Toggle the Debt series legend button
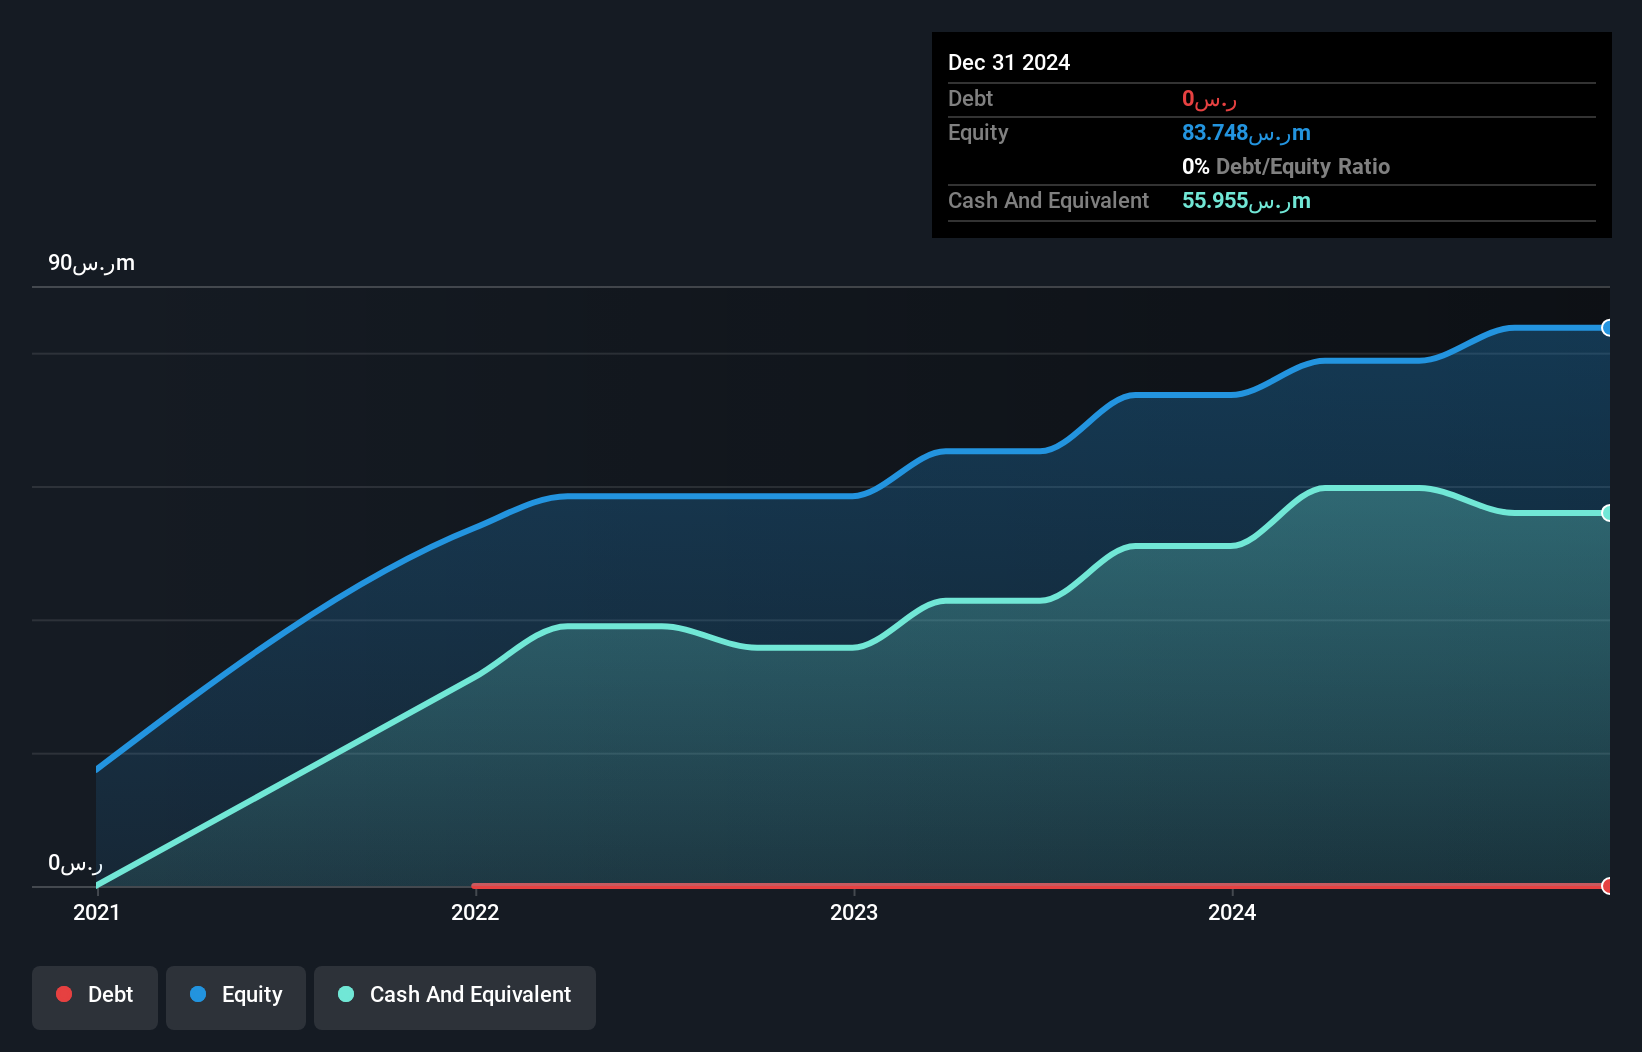 [95, 997]
